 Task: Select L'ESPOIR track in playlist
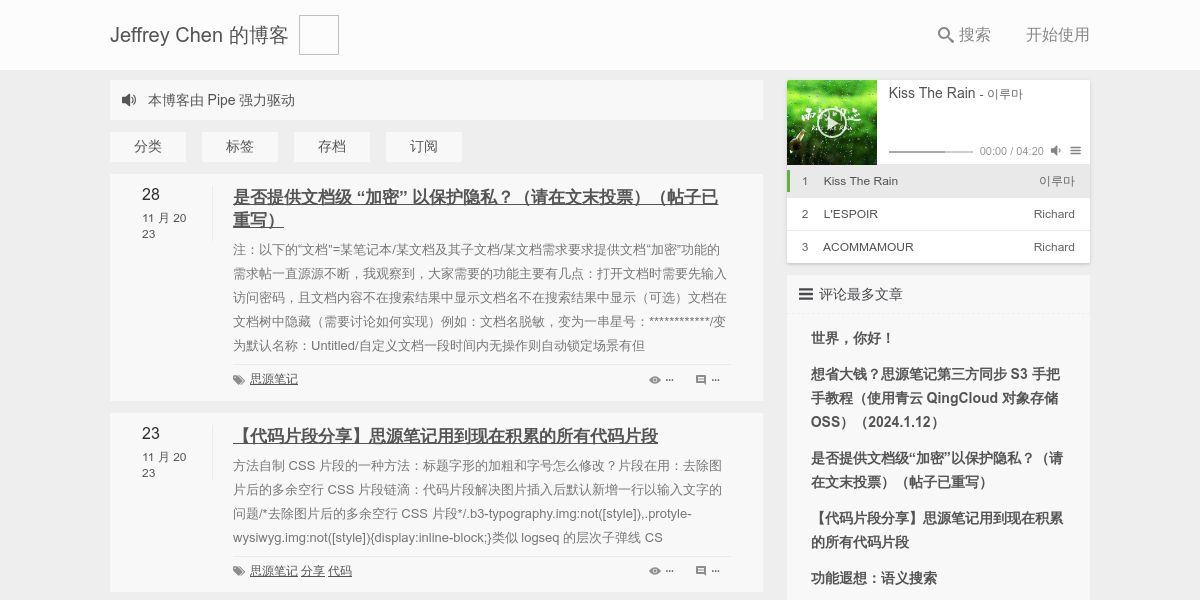(x=938, y=214)
